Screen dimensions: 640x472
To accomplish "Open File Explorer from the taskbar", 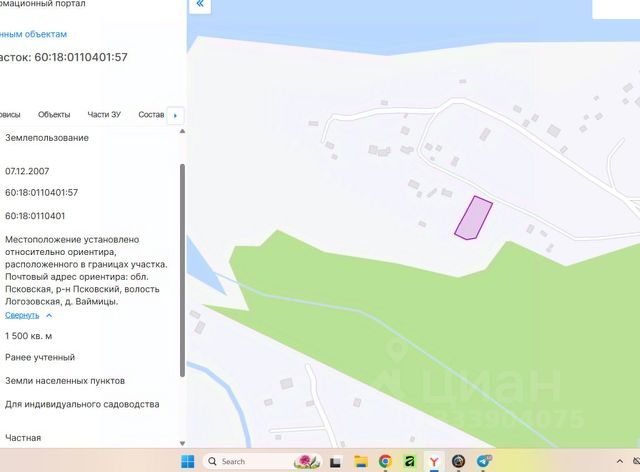I will (x=361, y=461).
